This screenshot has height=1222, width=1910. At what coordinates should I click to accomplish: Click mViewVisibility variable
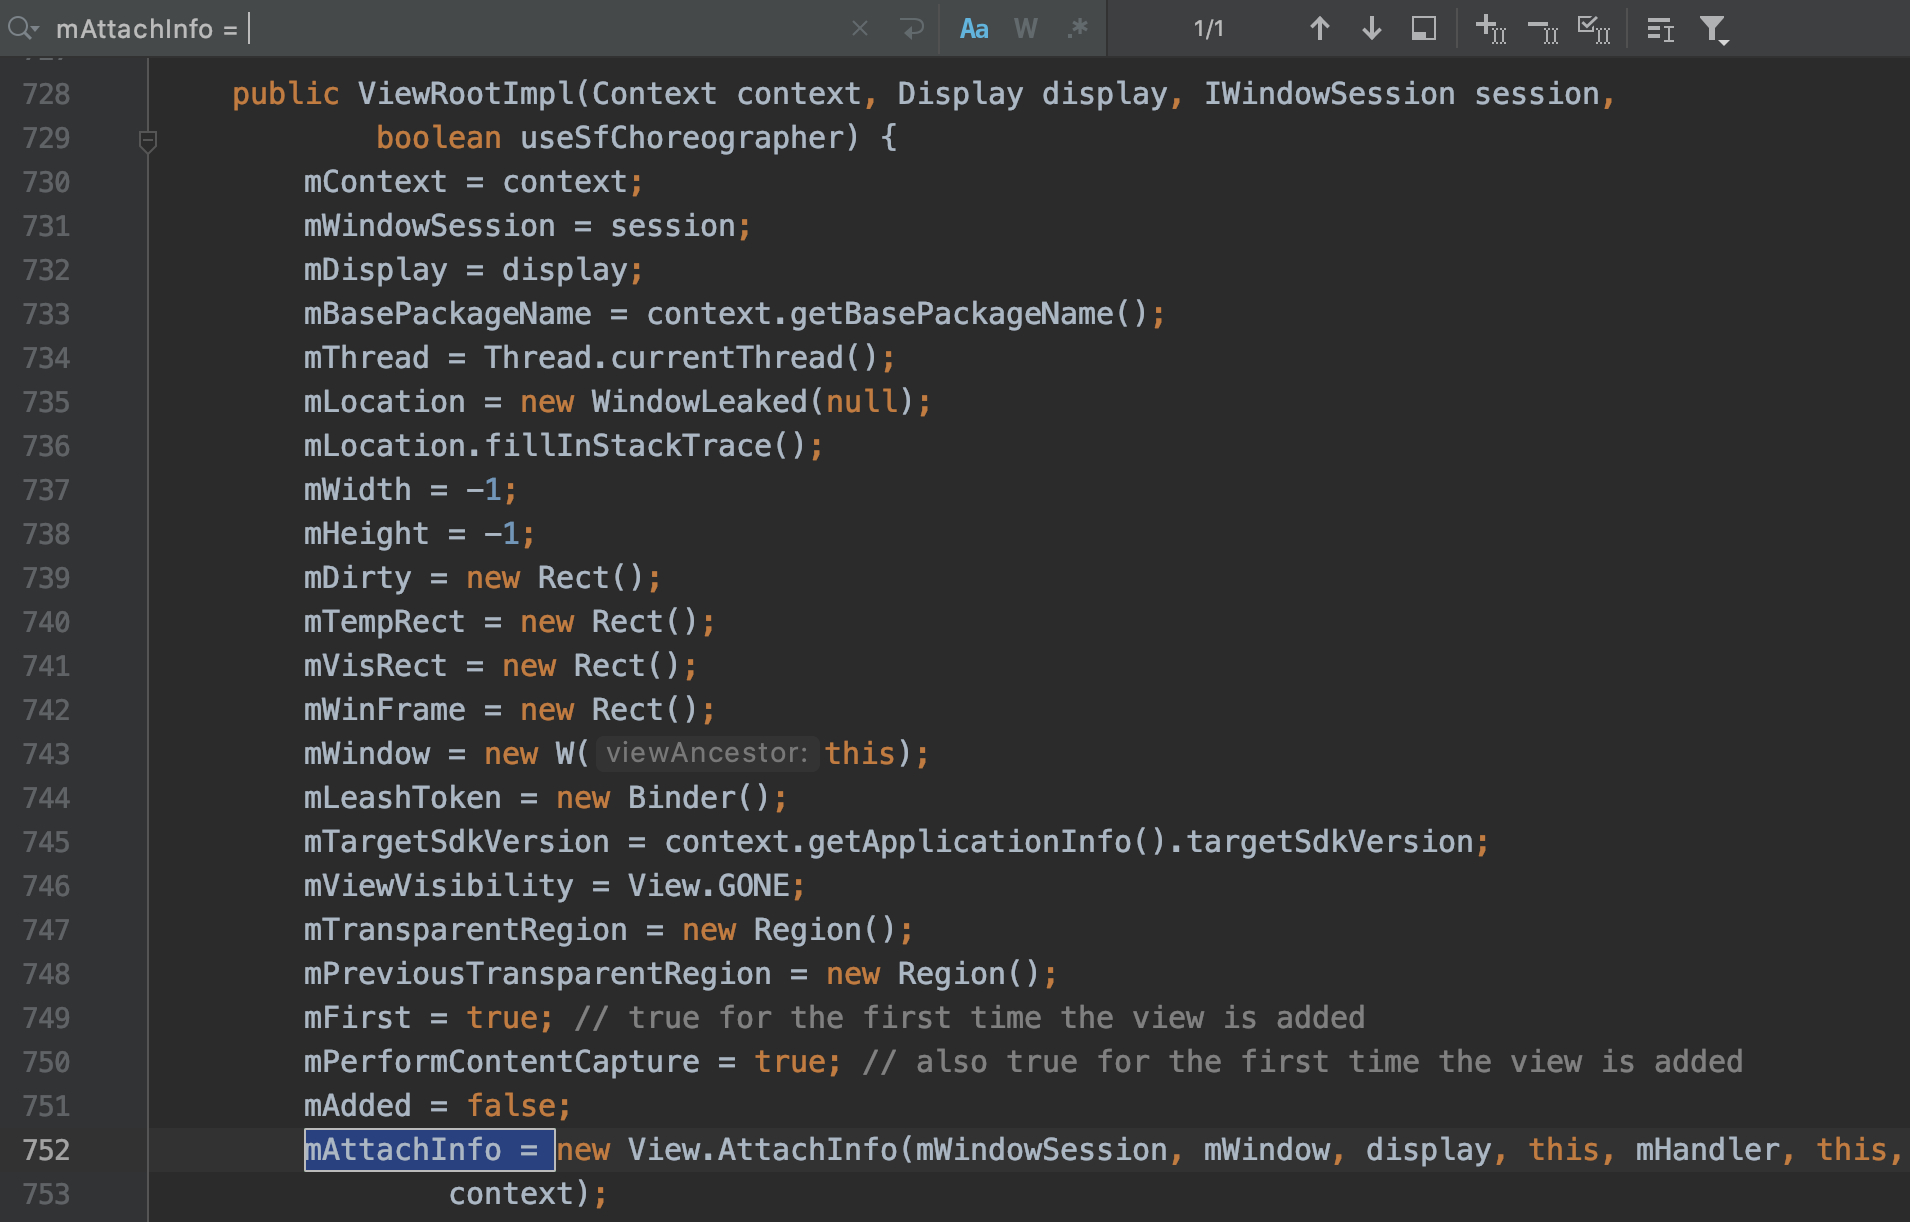click(438, 886)
